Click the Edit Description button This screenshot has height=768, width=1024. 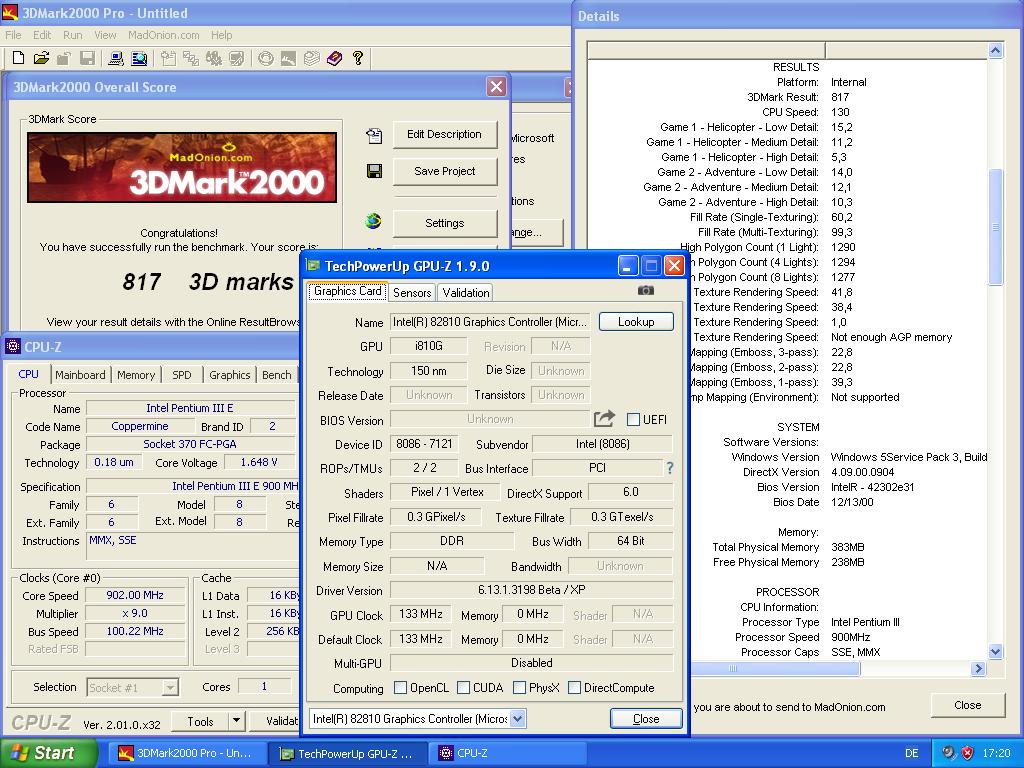[x=445, y=135]
